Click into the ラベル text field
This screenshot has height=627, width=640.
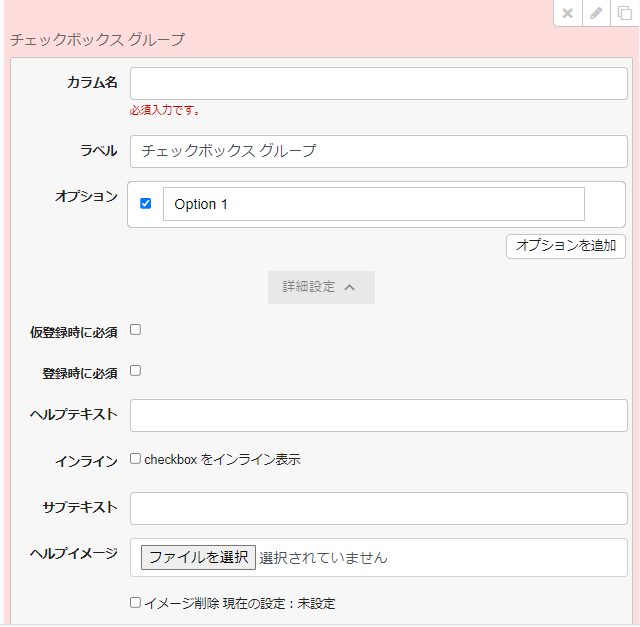pyautogui.click(x=378, y=151)
